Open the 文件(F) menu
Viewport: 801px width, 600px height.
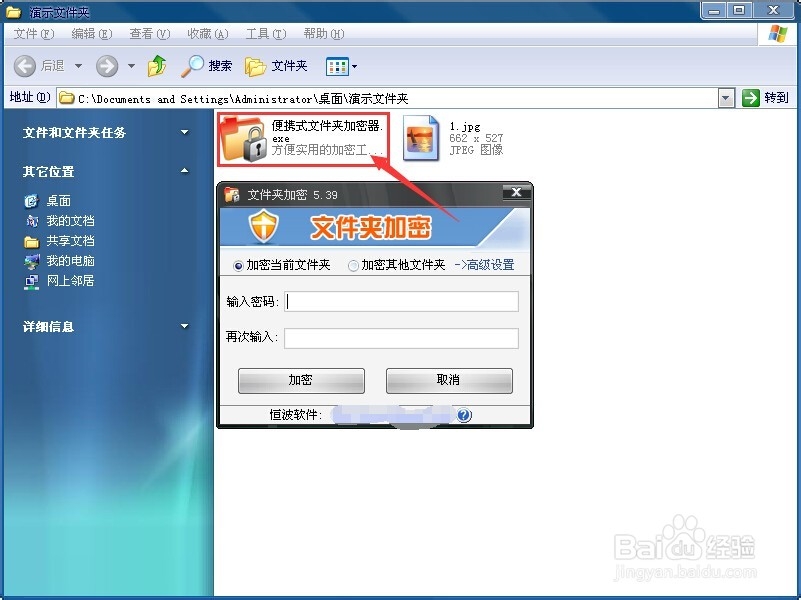click(x=34, y=34)
